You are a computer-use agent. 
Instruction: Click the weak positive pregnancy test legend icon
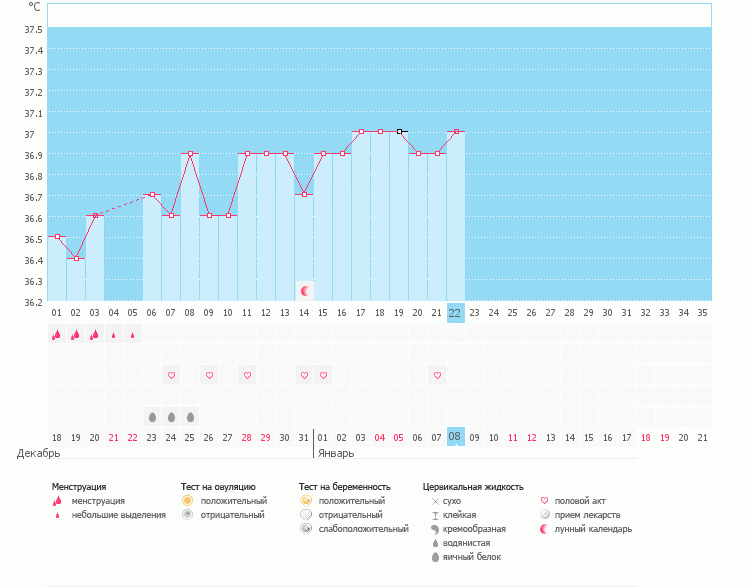click(305, 528)
